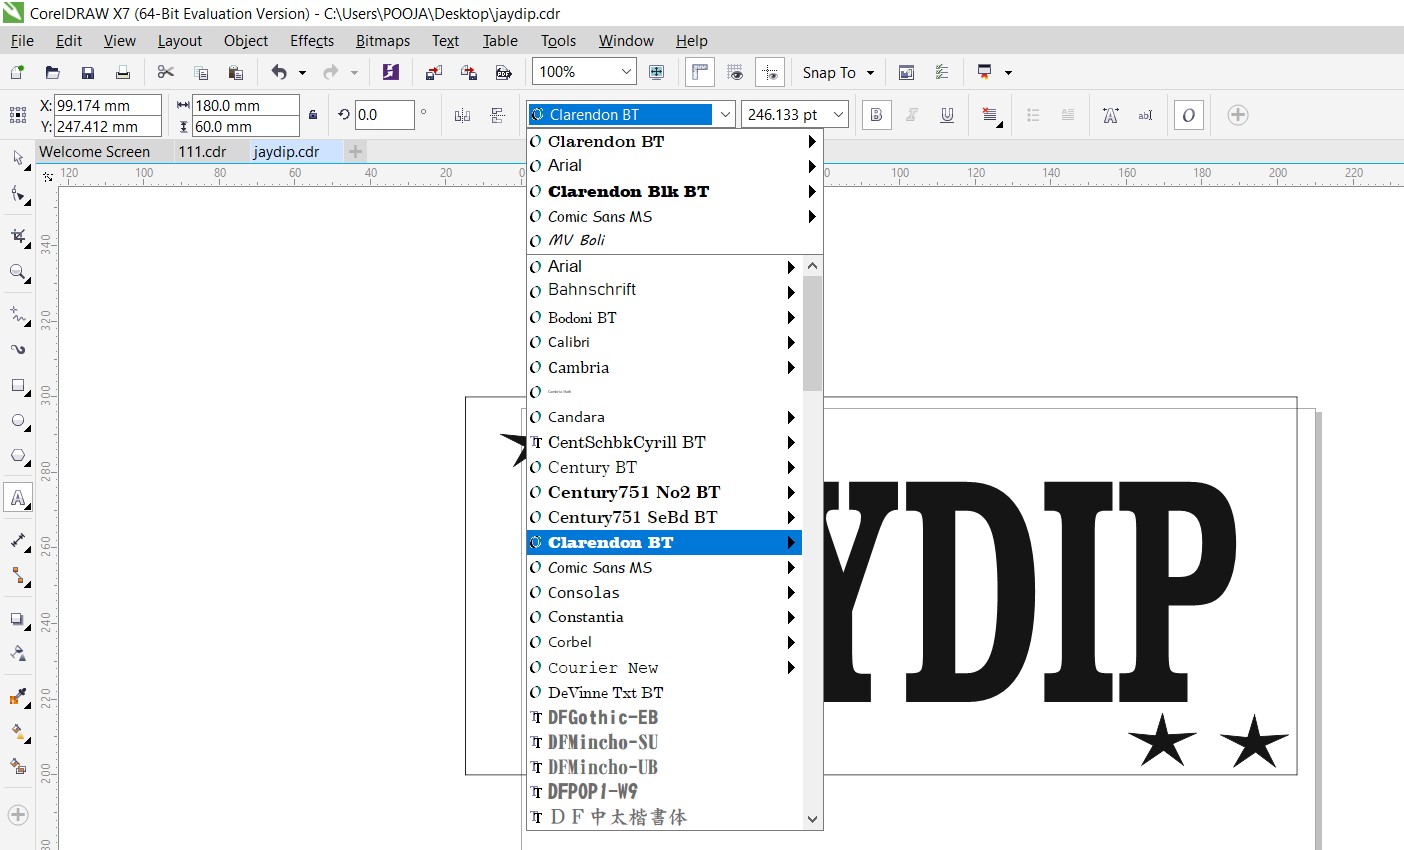Select the Interactive Fill tool
The width and height of the screenshot is (1404, 850).
point(18,732)
